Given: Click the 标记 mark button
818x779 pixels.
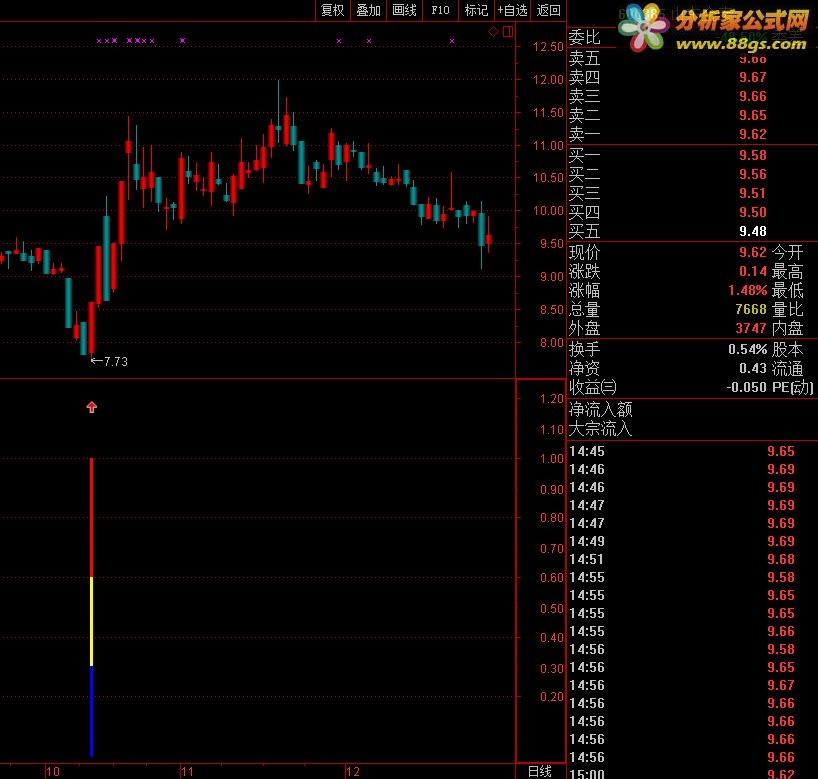Looking at the screenshot, I should pos(476,10).
